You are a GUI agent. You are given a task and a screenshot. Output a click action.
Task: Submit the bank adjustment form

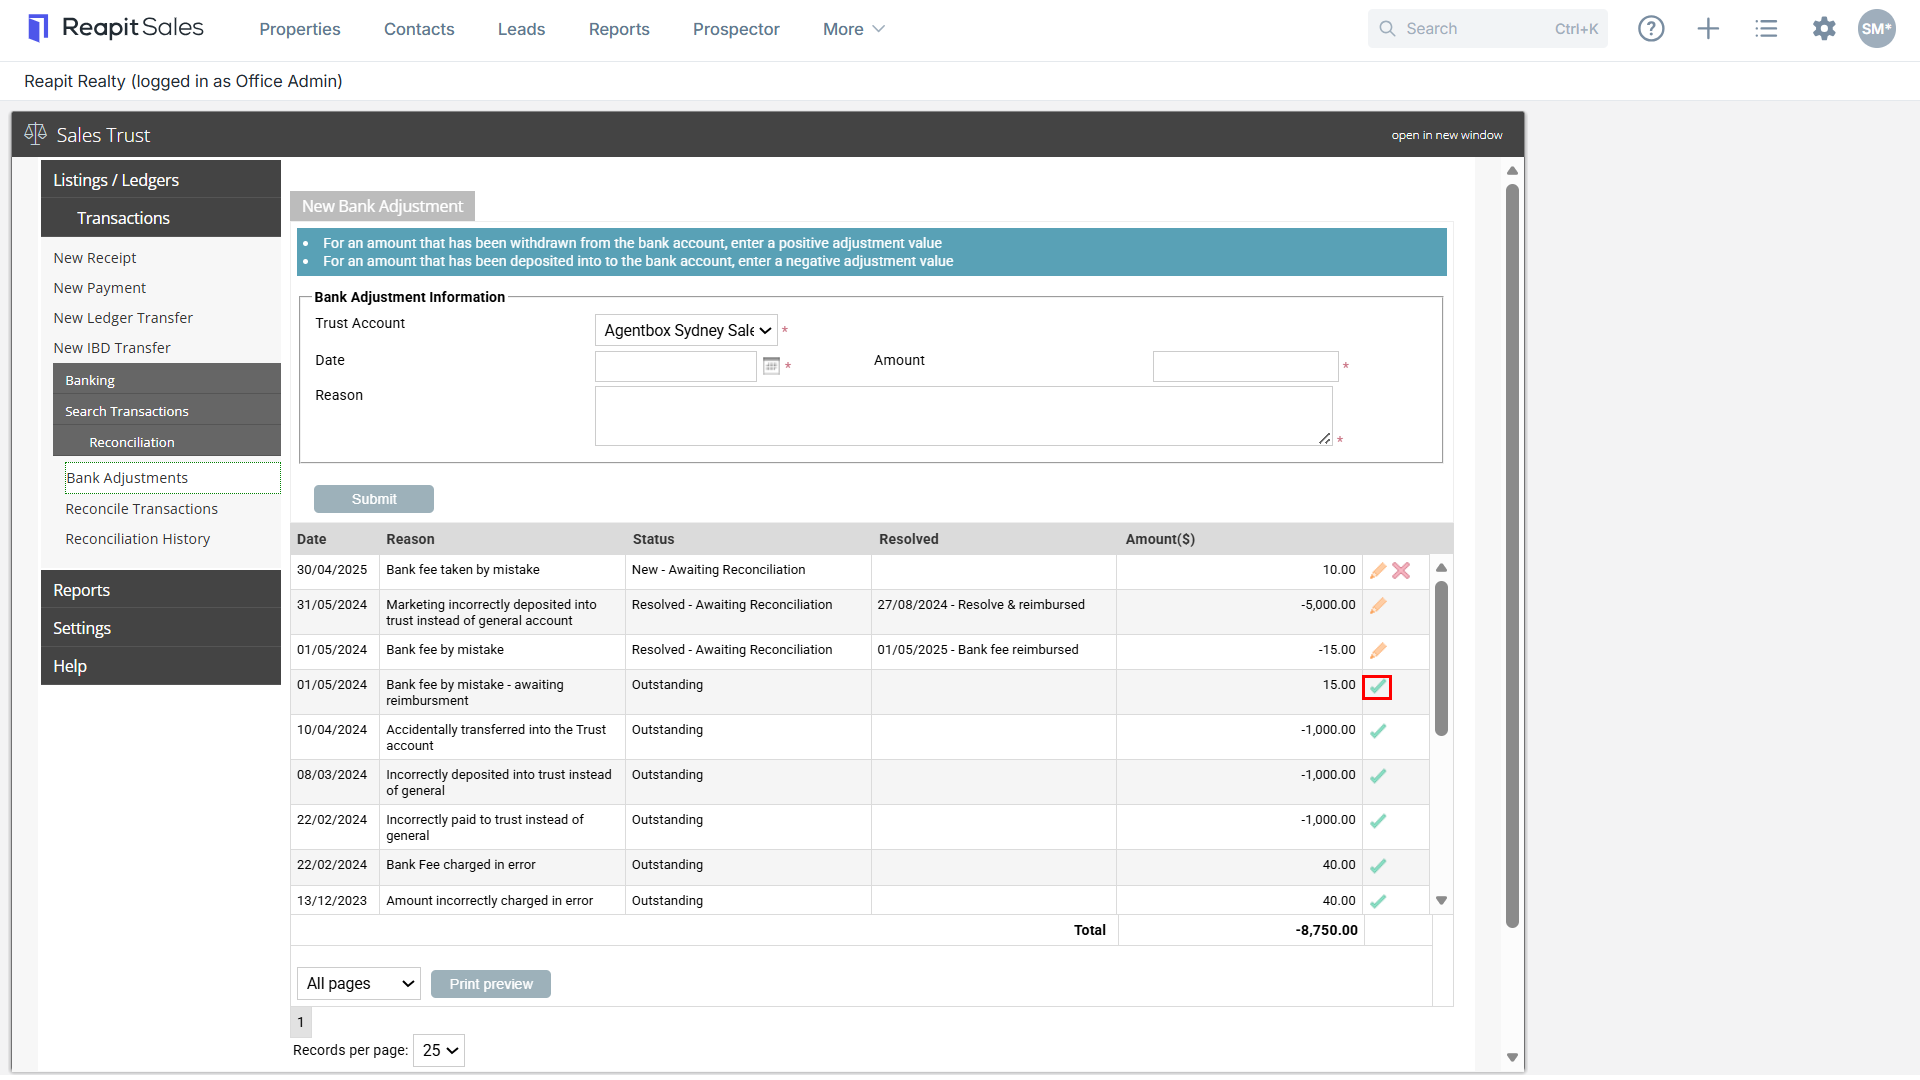coord(374,499)
